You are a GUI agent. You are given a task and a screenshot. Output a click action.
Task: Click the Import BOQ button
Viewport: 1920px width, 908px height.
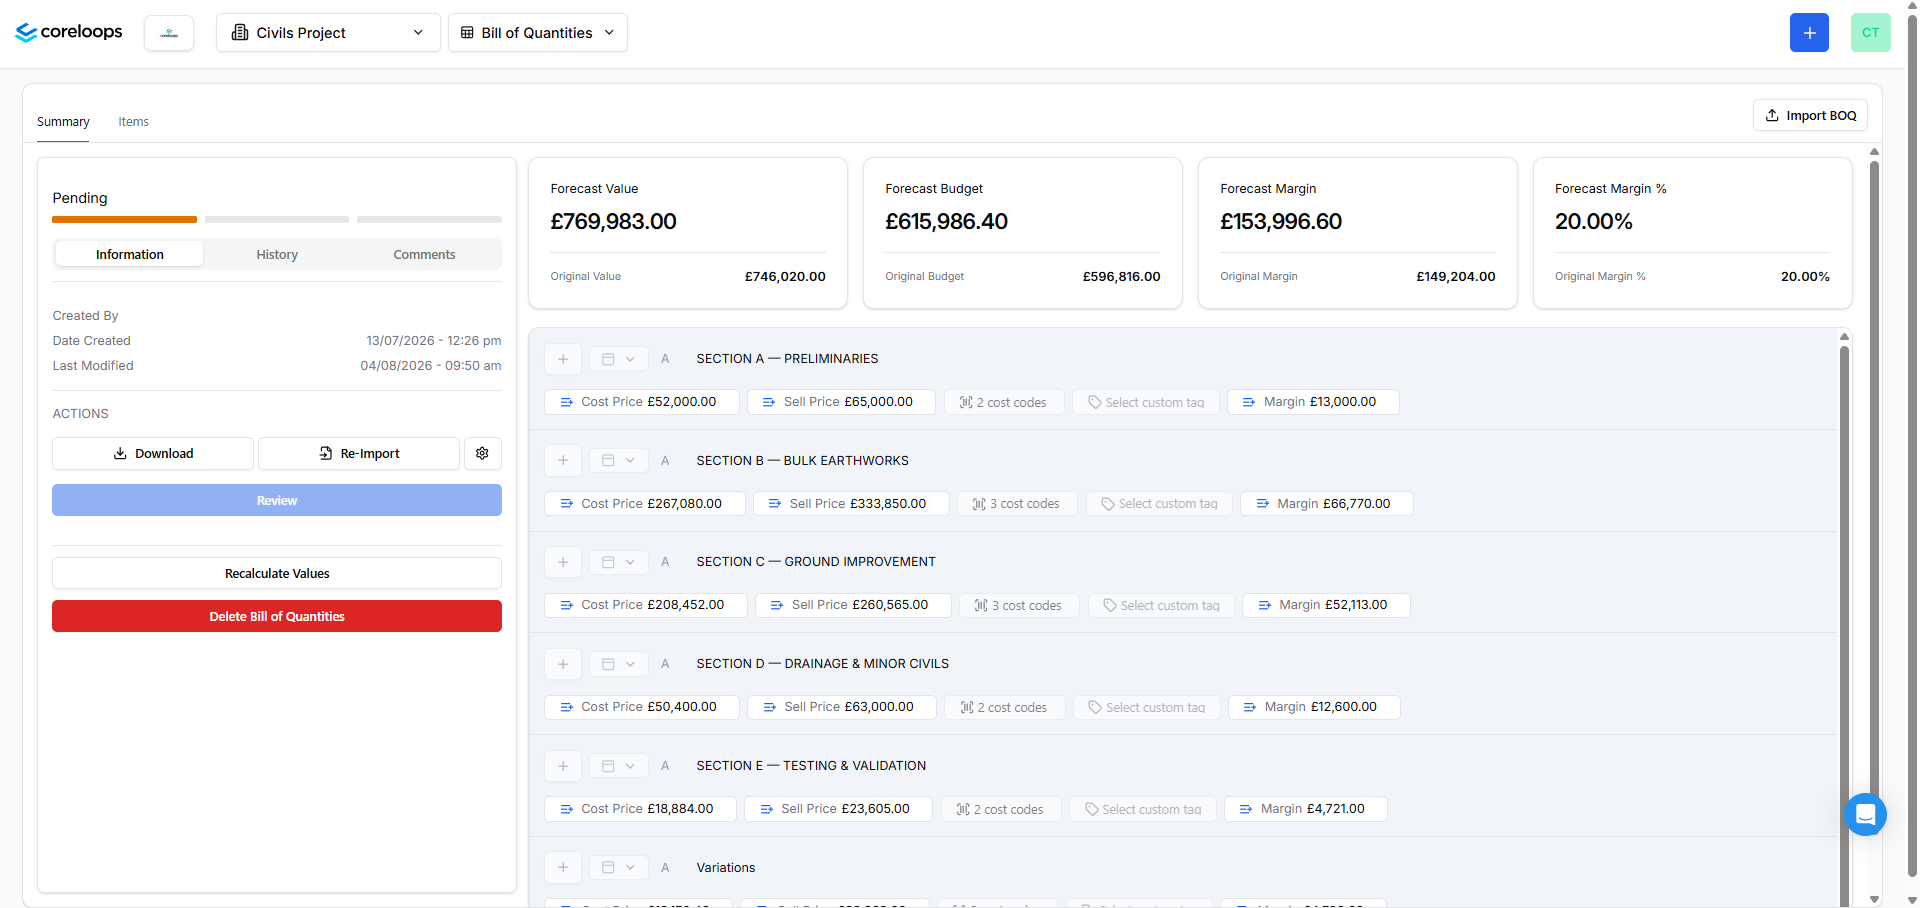[1810, 115]
